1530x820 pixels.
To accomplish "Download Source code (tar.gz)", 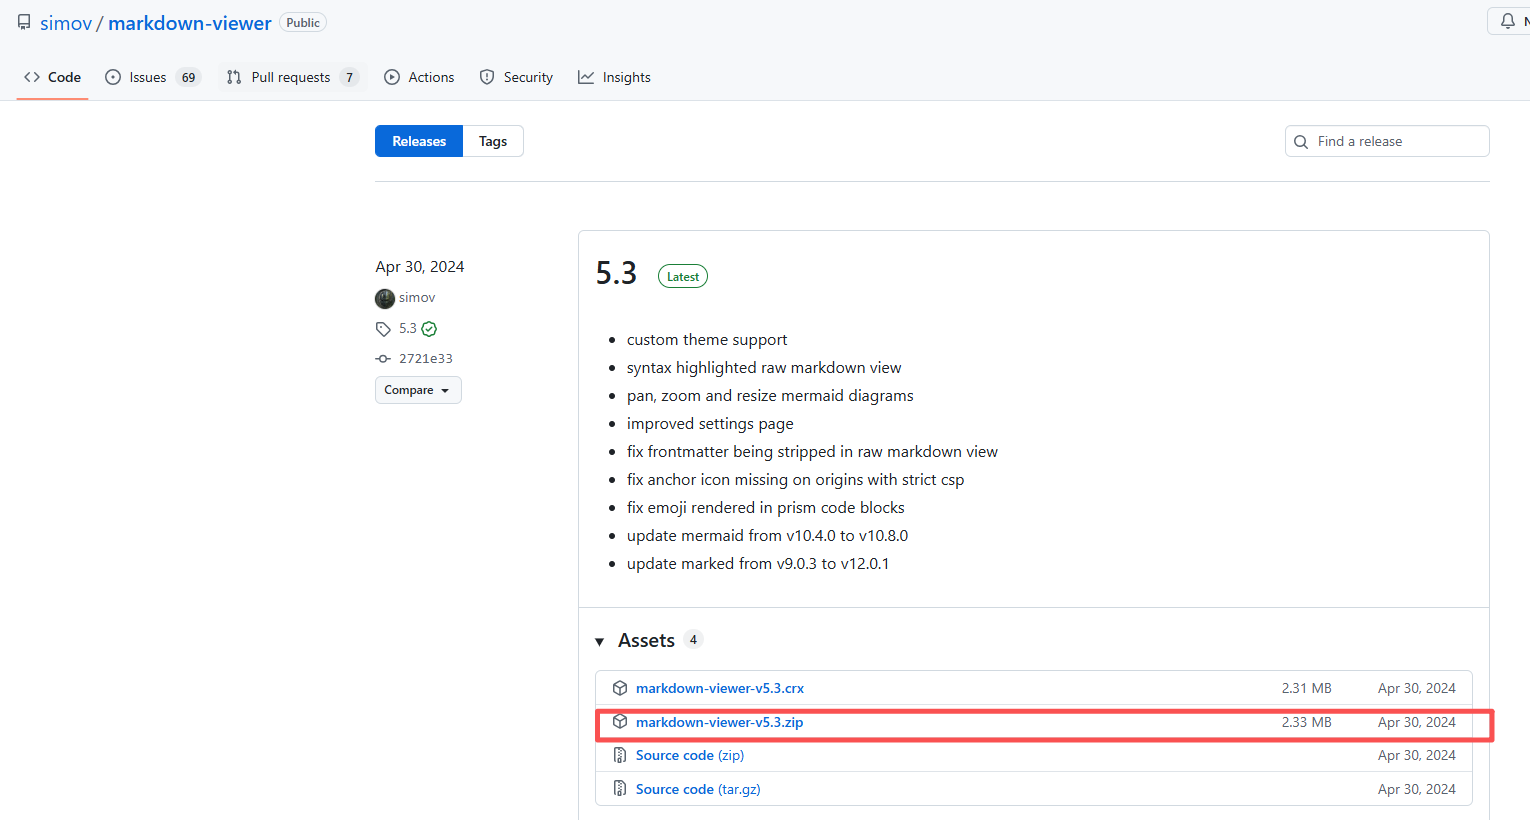I will click(698, 789).
